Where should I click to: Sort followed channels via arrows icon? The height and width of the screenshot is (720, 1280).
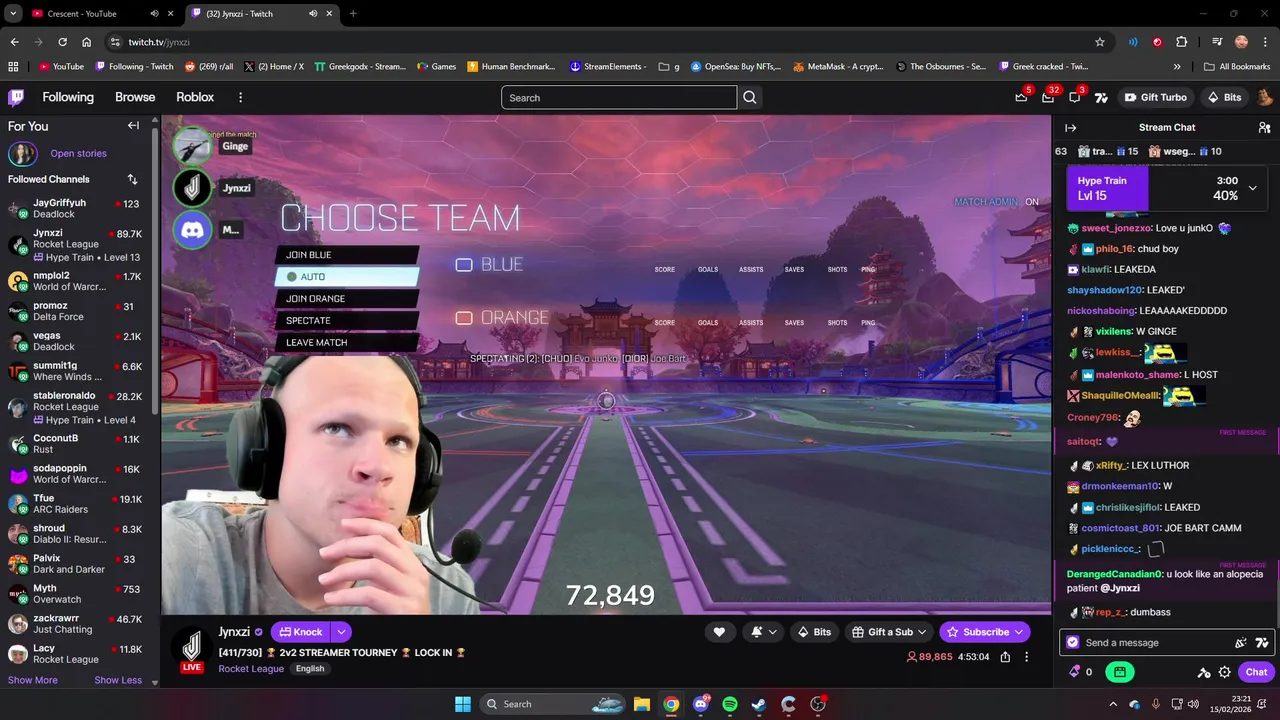click(x=132, y=179)
